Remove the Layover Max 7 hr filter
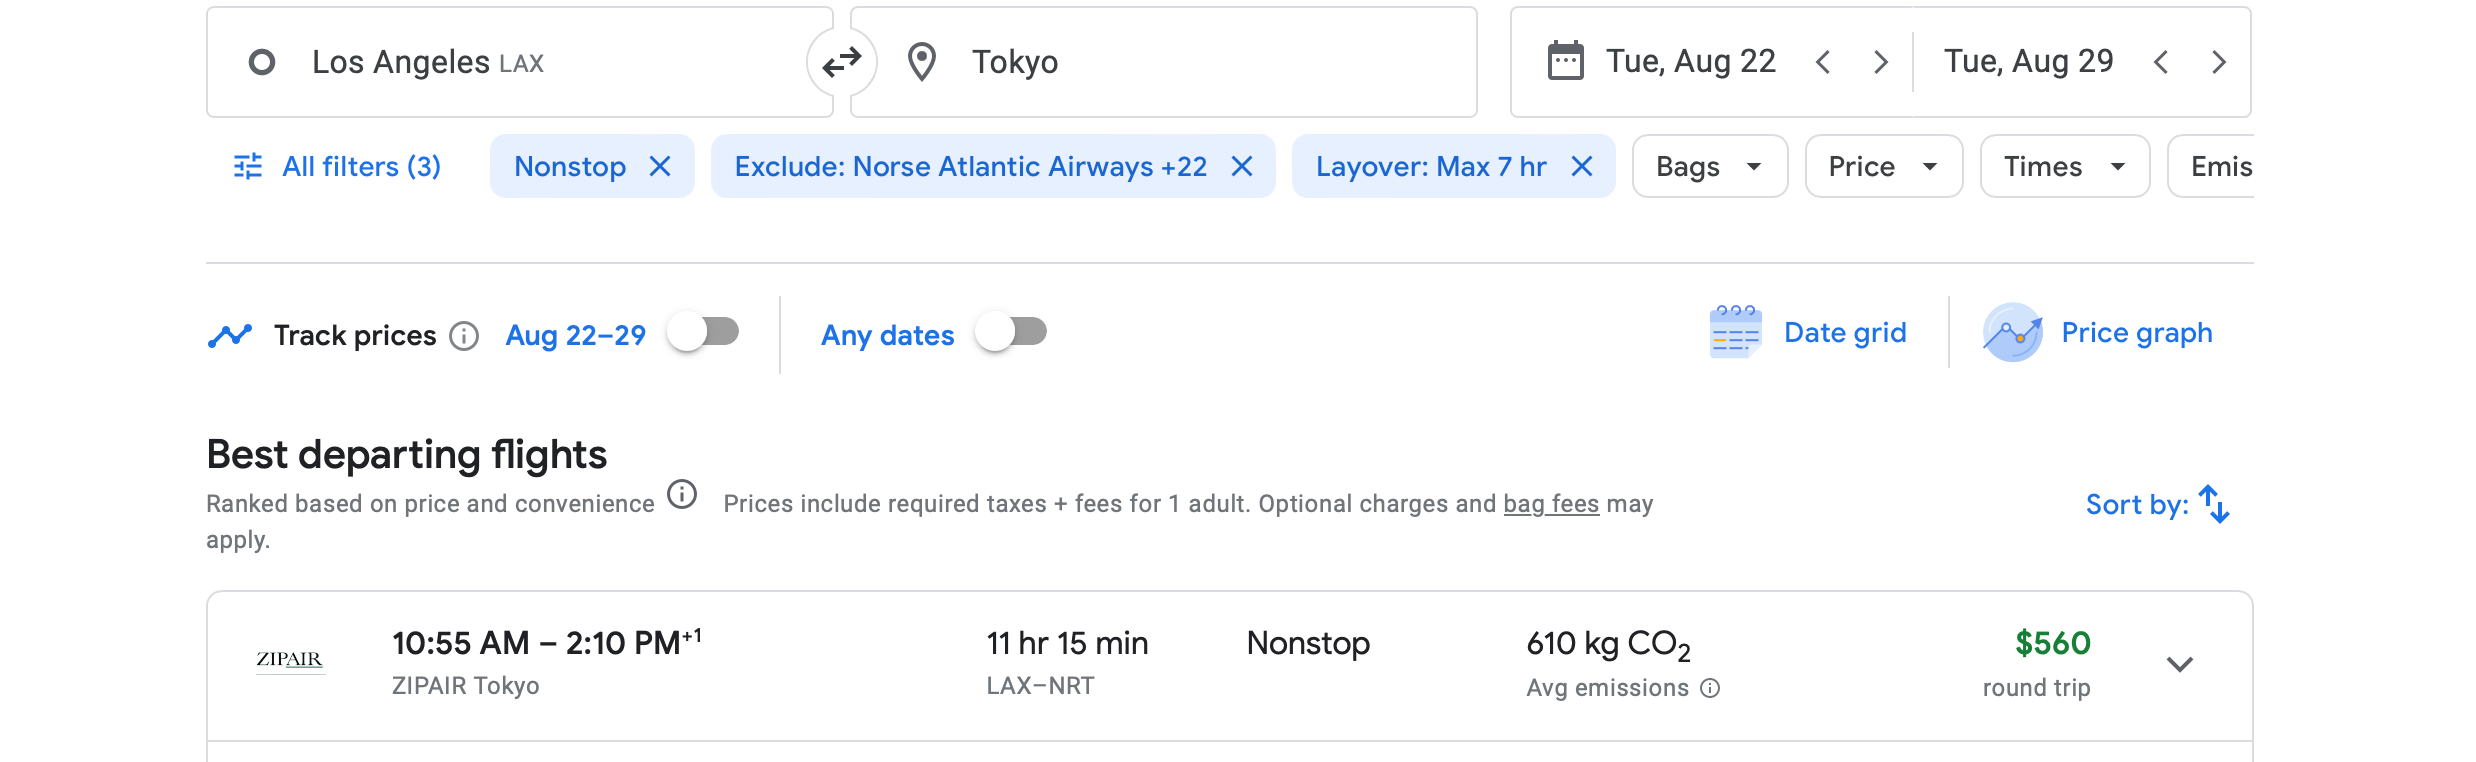The height and width of the screenshot is (762, 2476). click(x=1582, y=166)
